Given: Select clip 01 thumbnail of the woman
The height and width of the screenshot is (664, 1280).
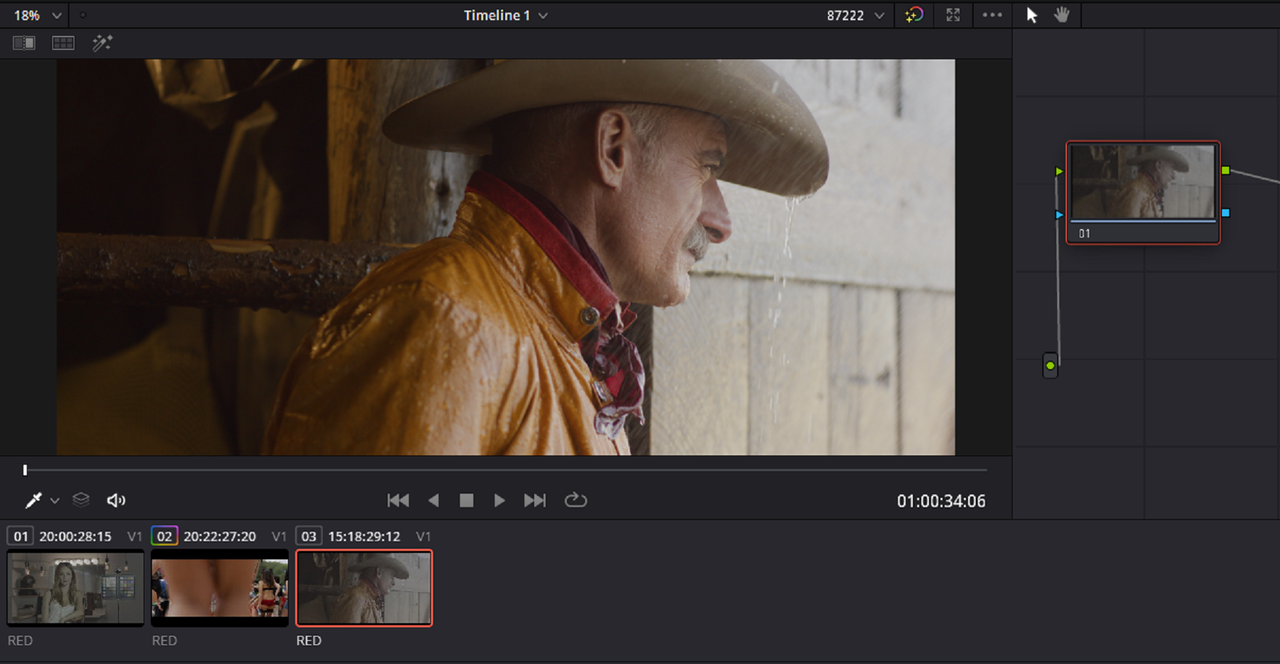Looking at the screenshot, I should 76,588.
